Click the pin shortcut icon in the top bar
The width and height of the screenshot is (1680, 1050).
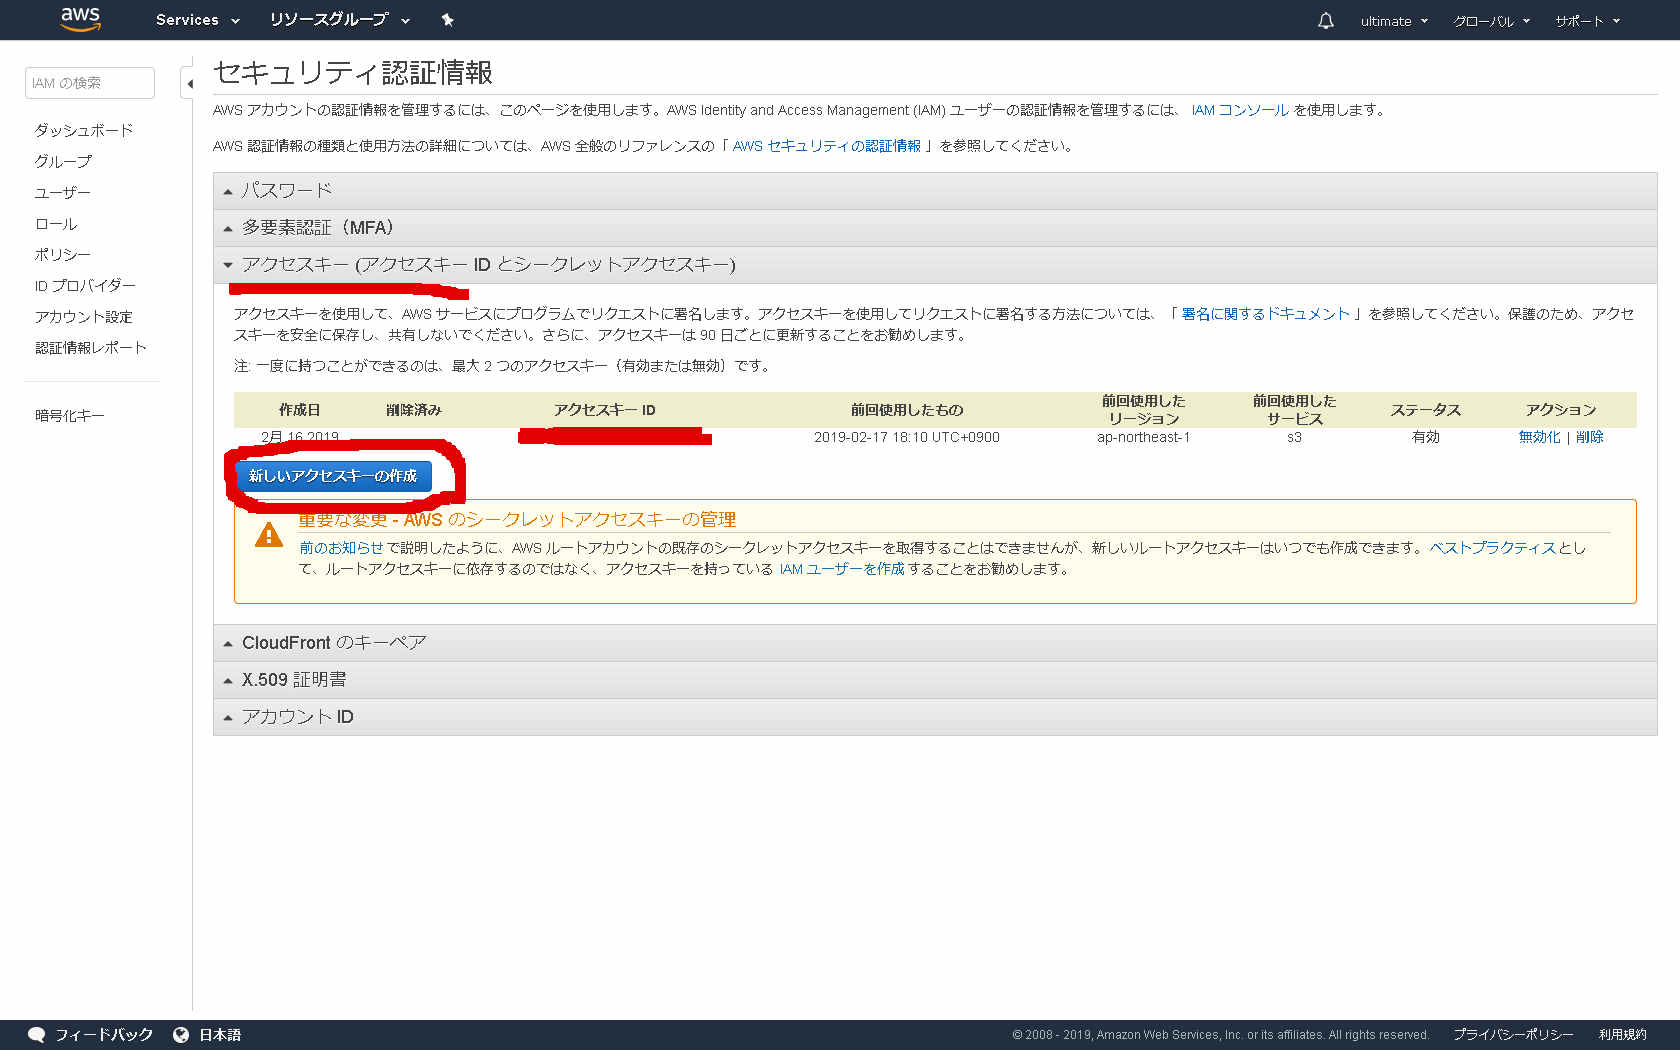(x=448, y=20)
